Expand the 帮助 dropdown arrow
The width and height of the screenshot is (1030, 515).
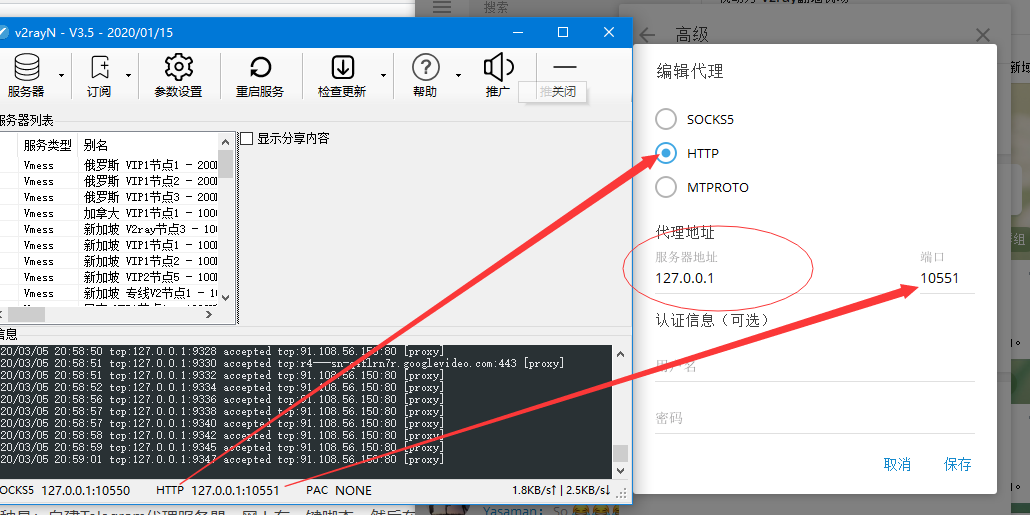tap(458, 76)
